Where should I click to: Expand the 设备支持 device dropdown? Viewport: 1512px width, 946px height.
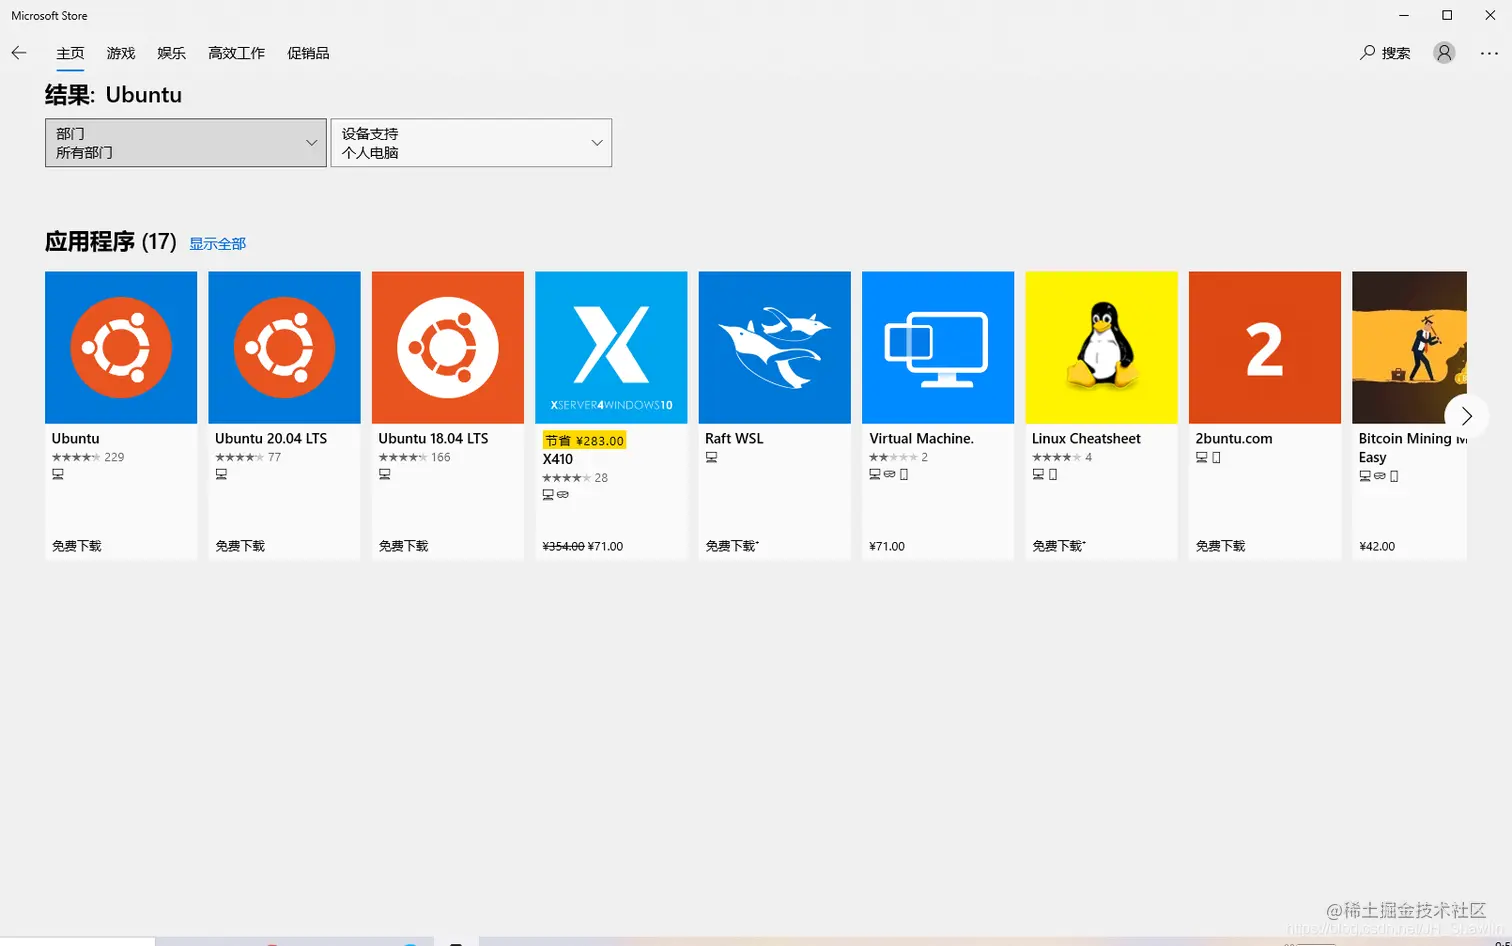(x=471, y=143)
